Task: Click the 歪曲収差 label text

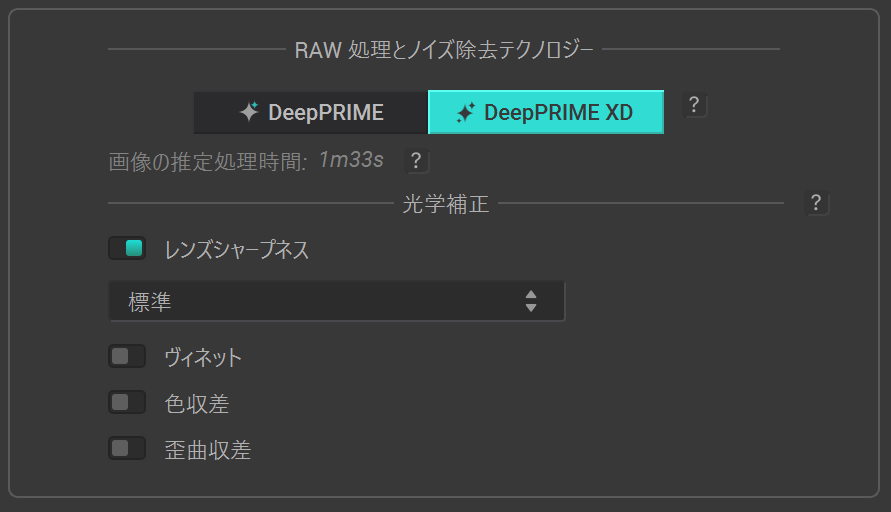Action: click(x=208, y=450)
